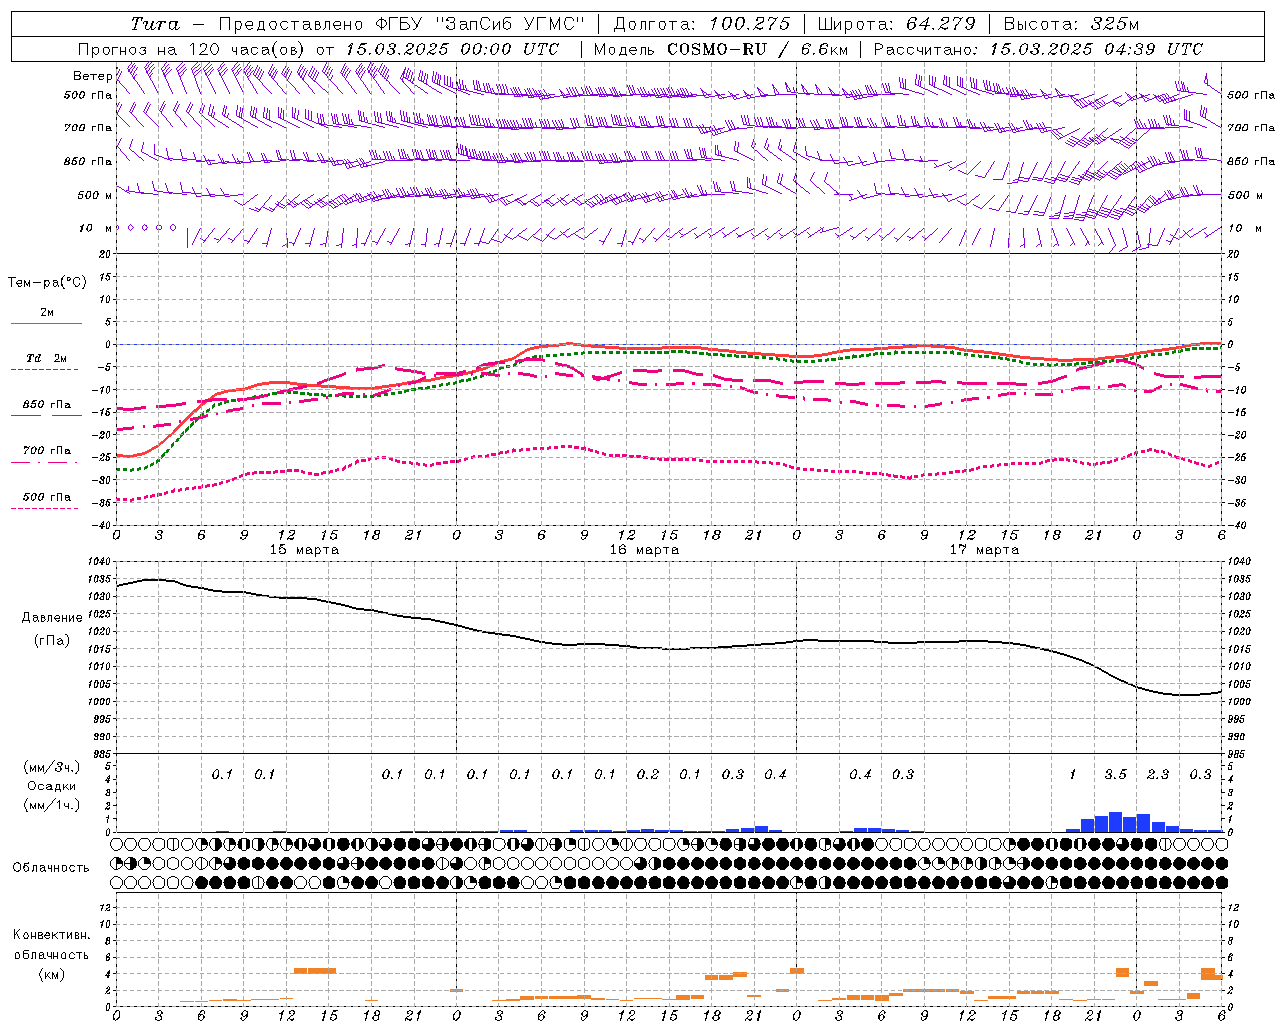This screenshot has width=1280, height=1024.
Task: Click the 'Давление' pressure label
Action: 52,618
